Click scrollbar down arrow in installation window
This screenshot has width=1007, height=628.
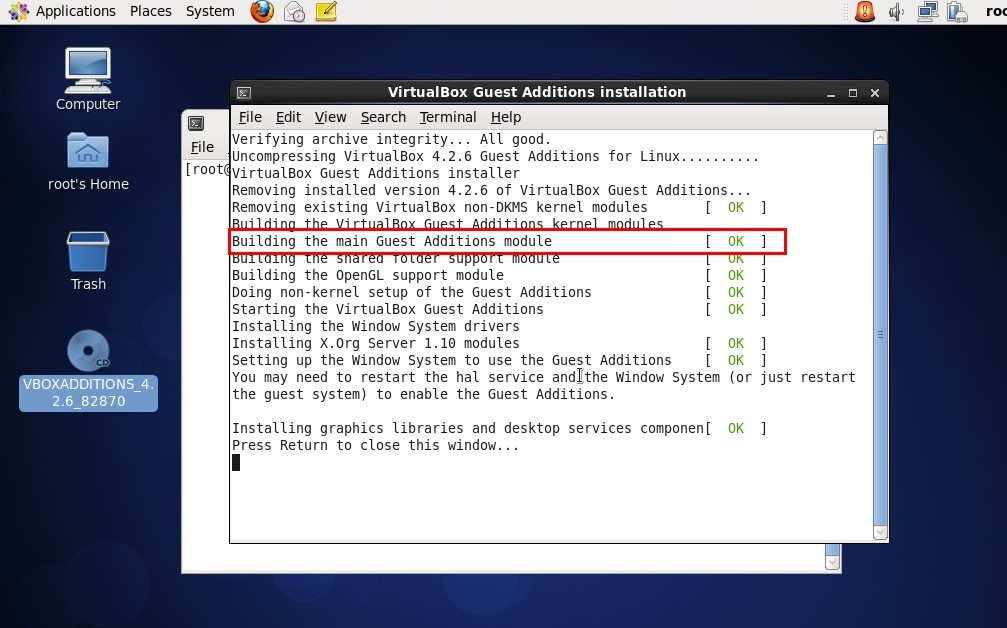[880, 533]
